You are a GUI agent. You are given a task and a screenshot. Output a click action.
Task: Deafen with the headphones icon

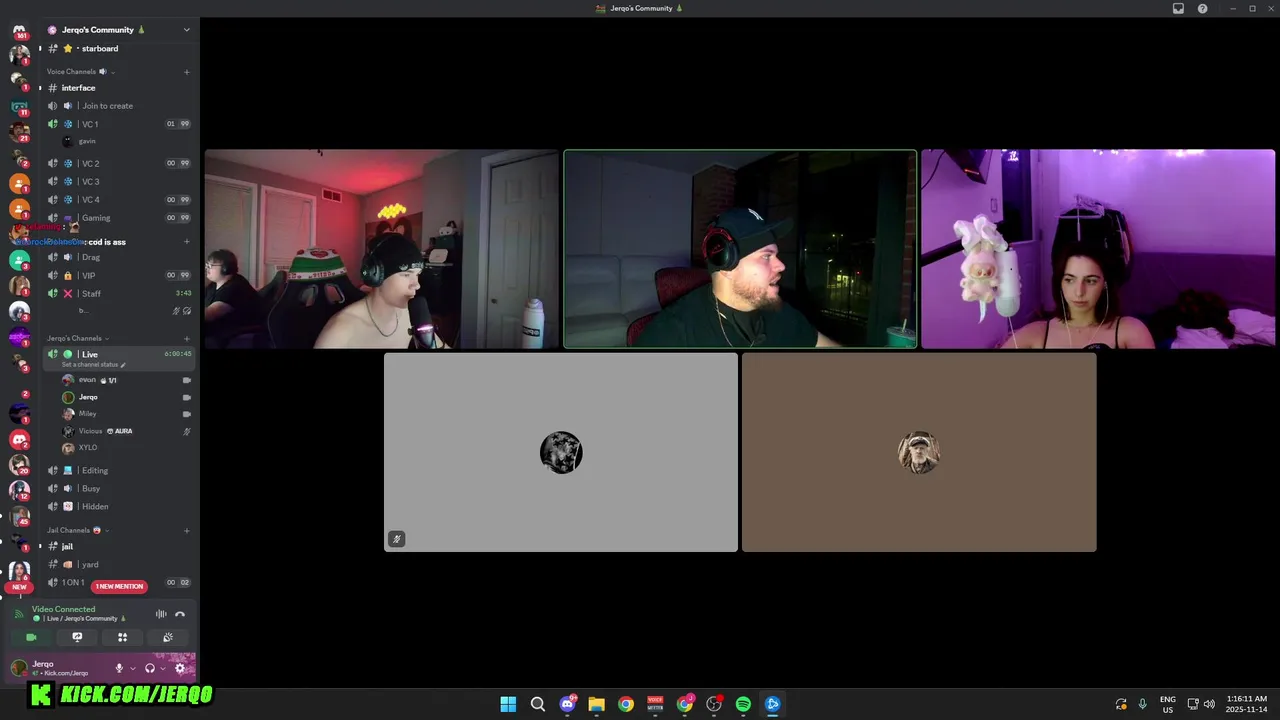(149, 668)
